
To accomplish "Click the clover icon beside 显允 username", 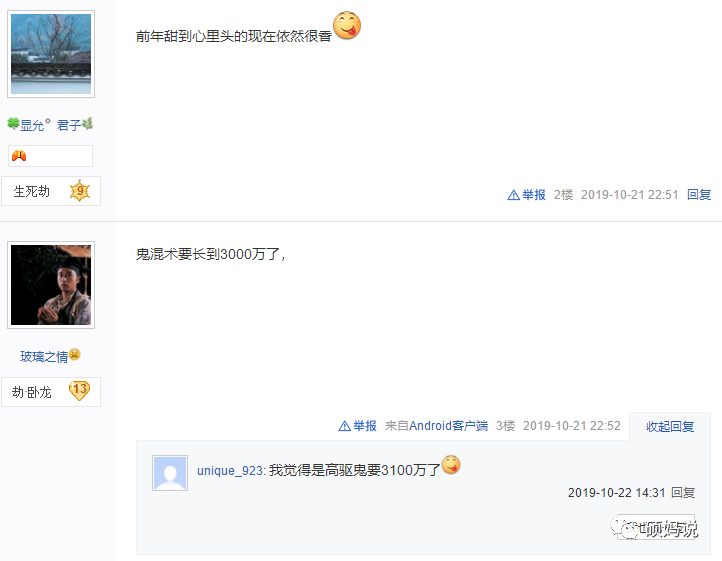I will [x=13, y=123].
